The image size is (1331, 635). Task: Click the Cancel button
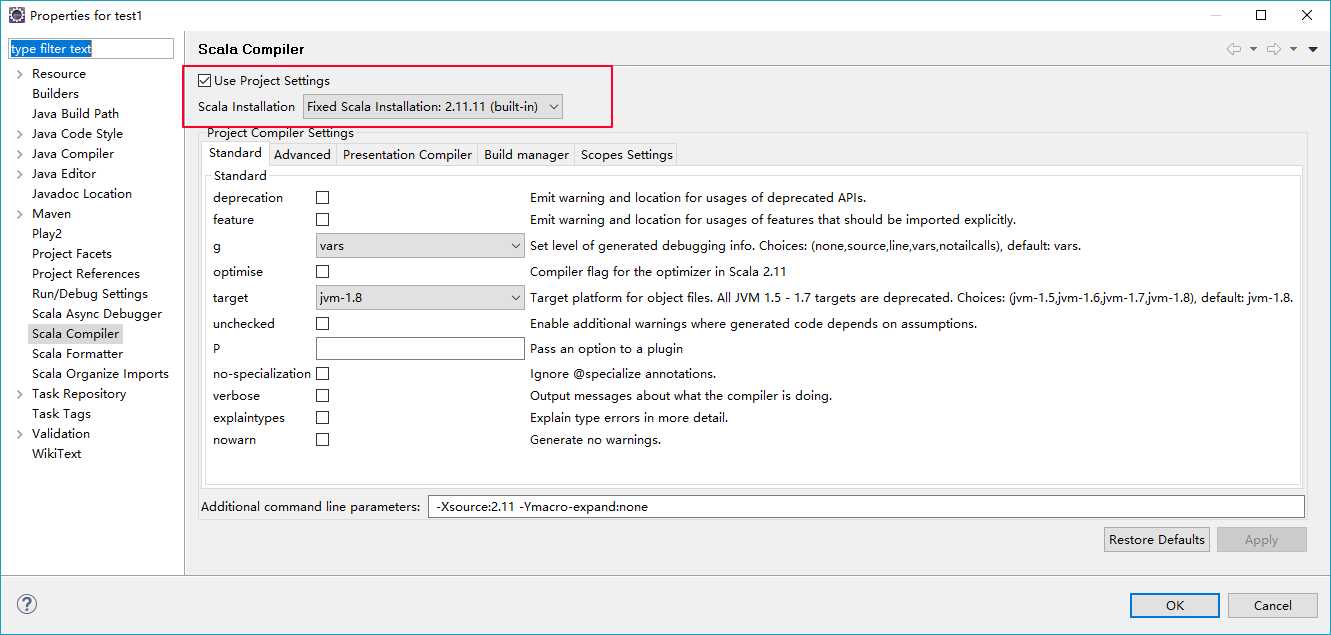[1273, 605]
